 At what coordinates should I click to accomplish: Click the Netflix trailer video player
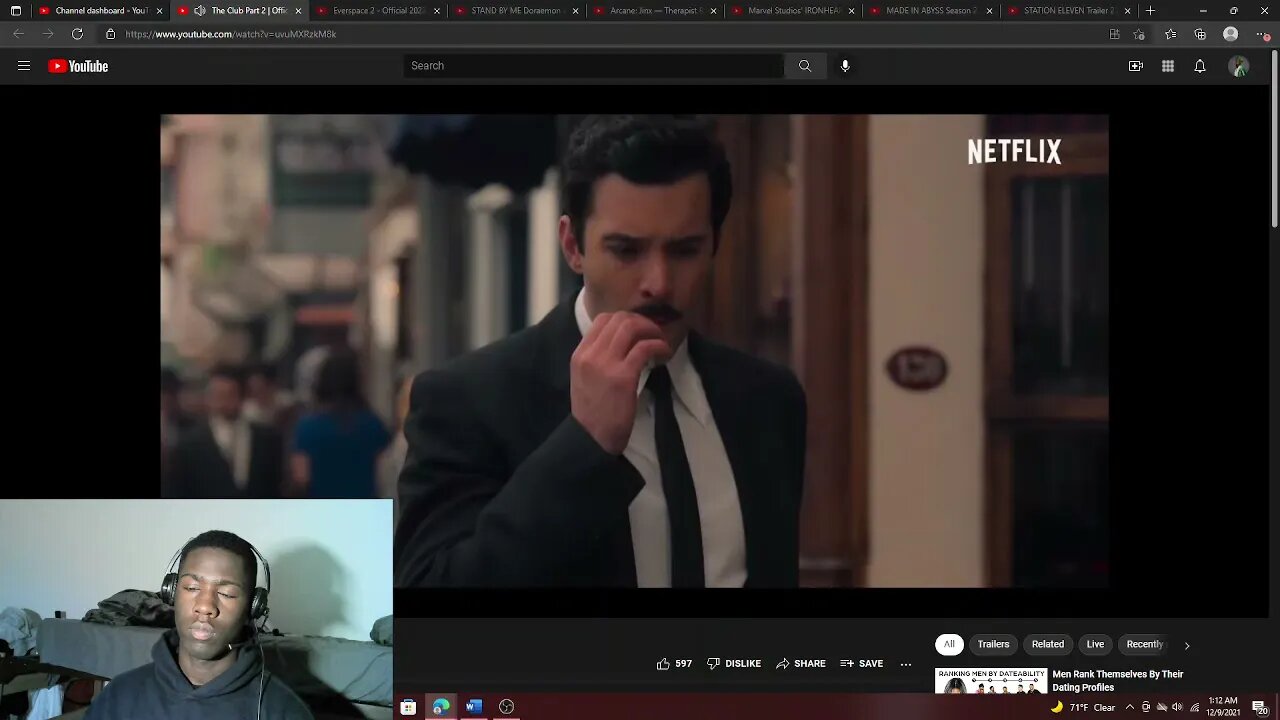click(x=634, y=351)
